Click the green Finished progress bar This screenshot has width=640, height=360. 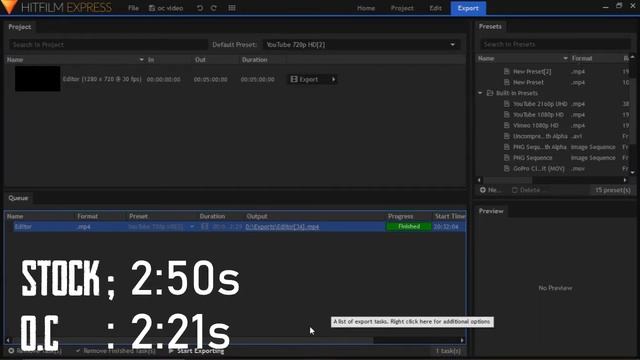click(x=409, y=227)
